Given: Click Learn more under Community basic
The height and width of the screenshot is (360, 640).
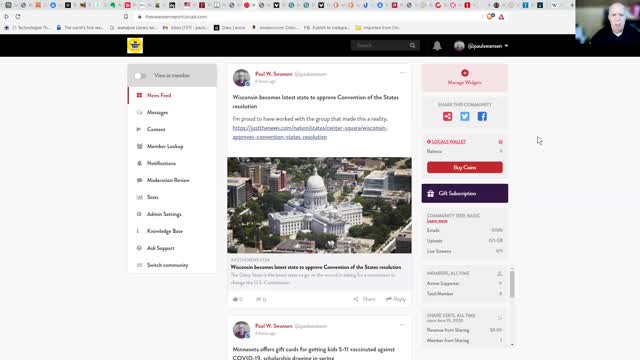Looking at the screenshot, I should pos(437,221).
